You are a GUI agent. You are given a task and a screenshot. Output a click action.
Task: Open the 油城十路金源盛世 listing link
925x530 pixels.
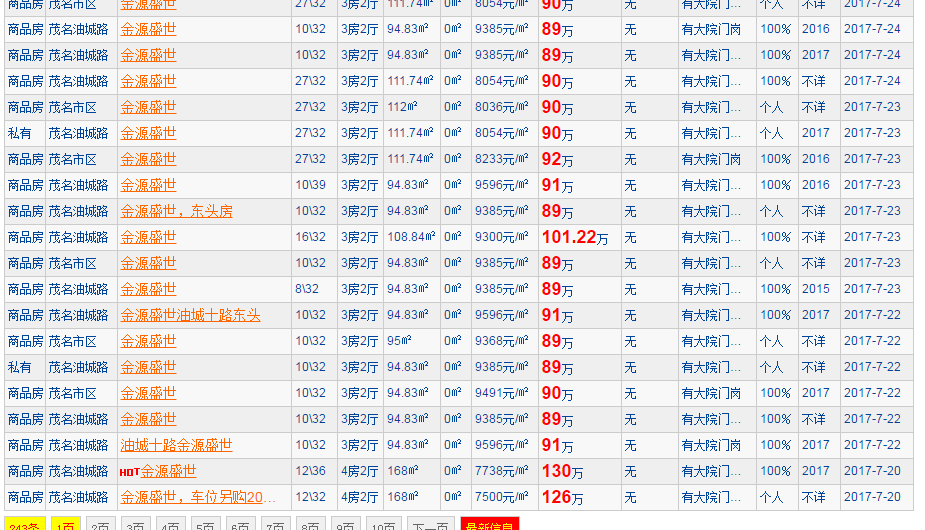[x=176, y=445]
